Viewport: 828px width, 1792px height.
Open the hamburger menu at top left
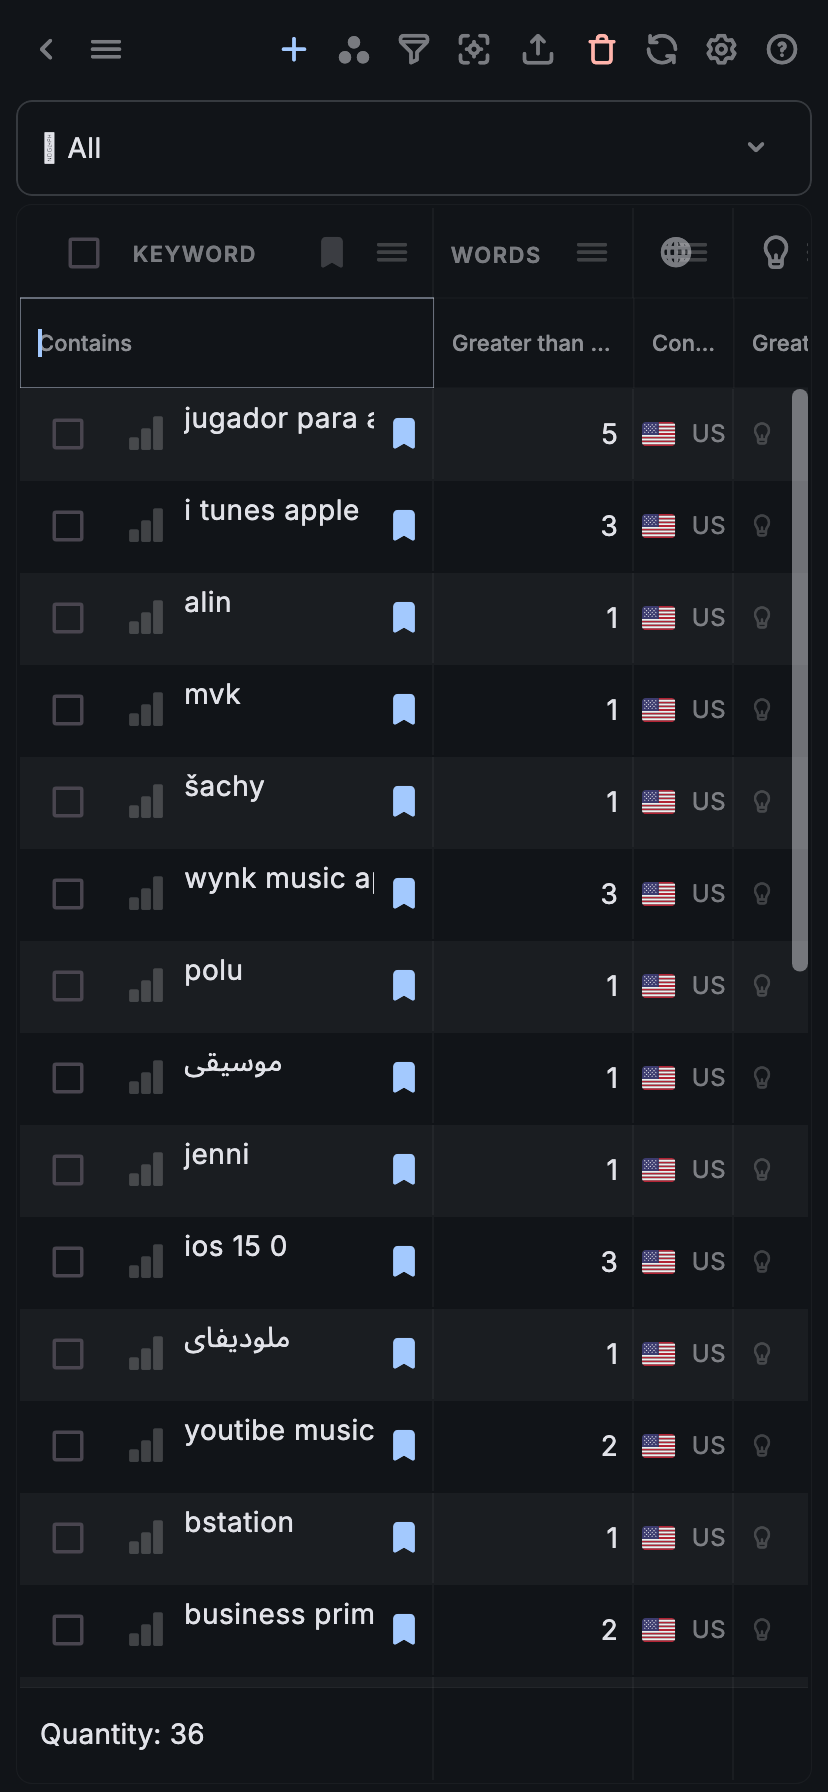(106, 49)
